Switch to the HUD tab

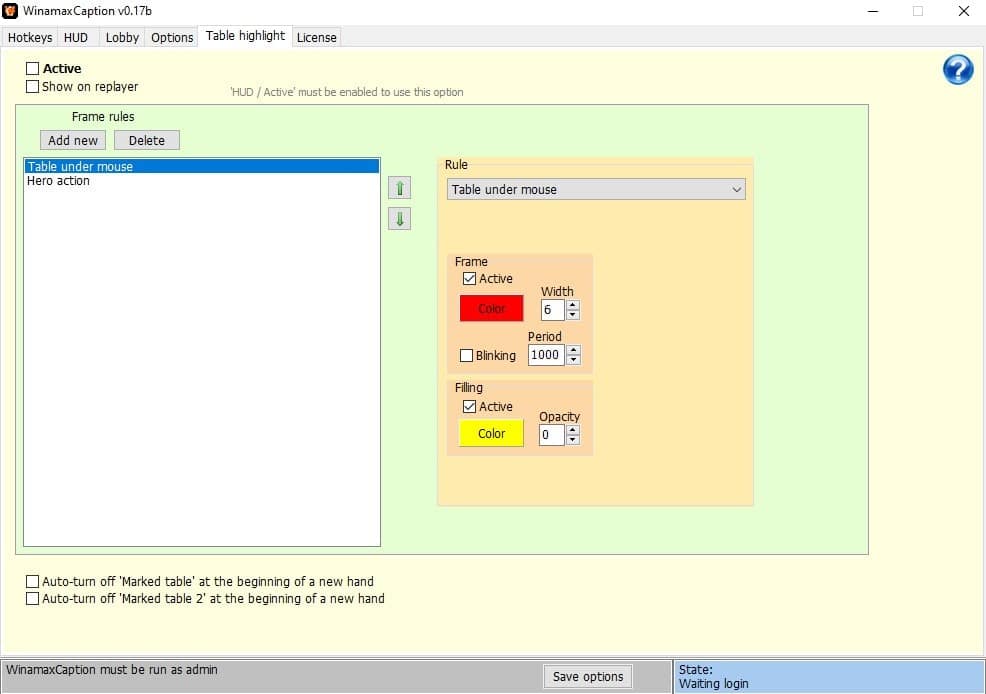pos(77,38)
